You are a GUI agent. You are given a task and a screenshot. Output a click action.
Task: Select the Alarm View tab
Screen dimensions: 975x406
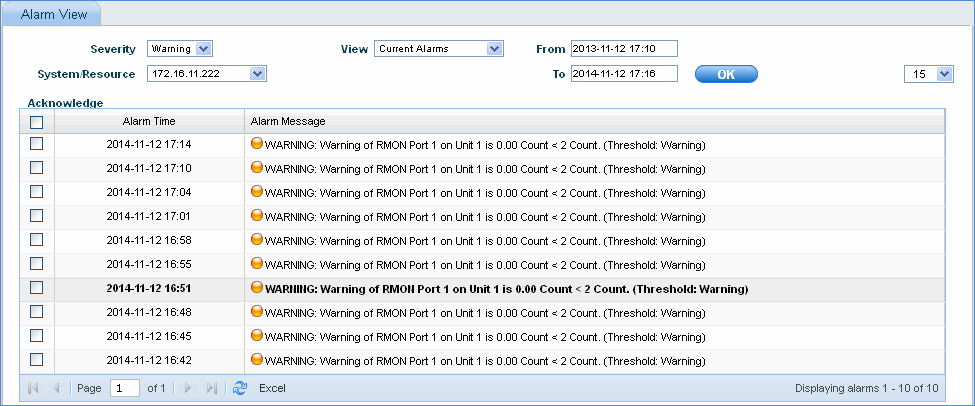click(54, 14)
